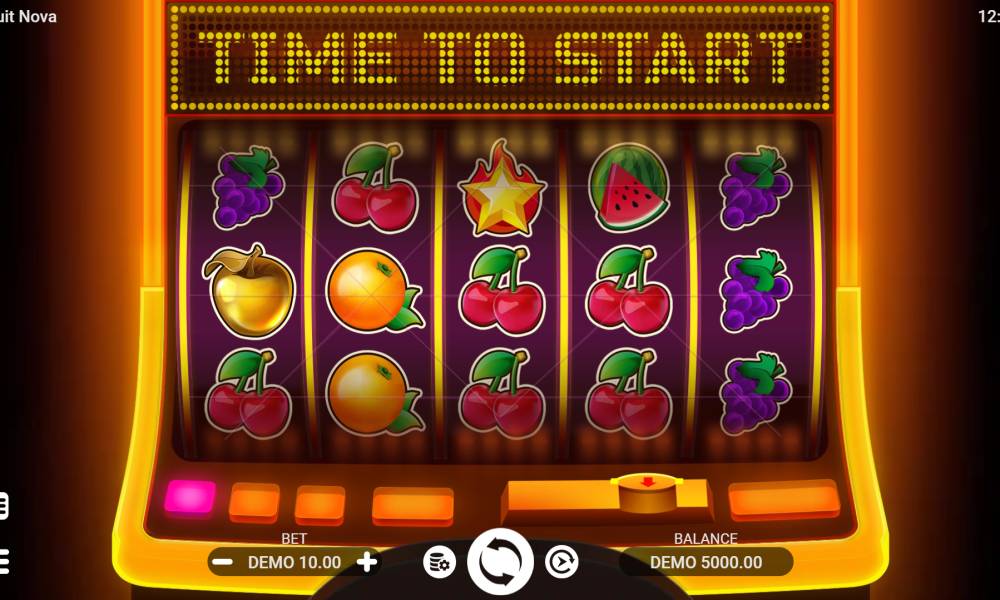Start autoplay with the circular play icon

[561, 562]
